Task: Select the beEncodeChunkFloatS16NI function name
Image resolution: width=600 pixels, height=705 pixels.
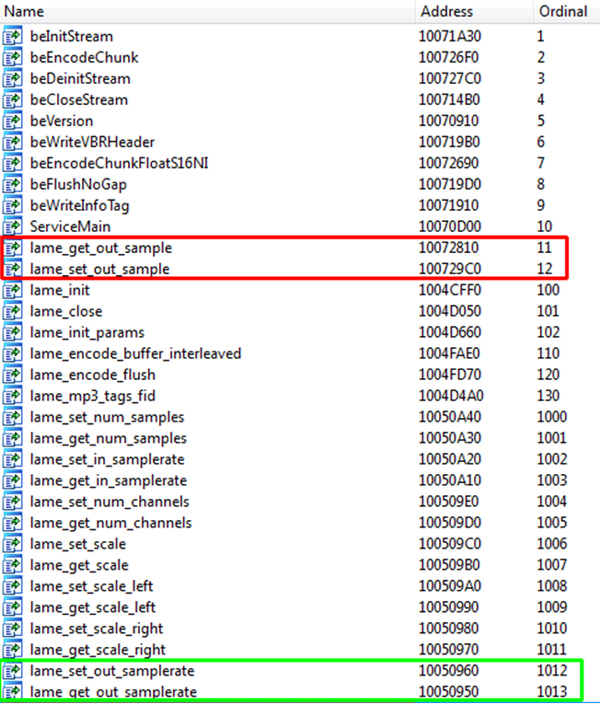Action: (119, 163)
